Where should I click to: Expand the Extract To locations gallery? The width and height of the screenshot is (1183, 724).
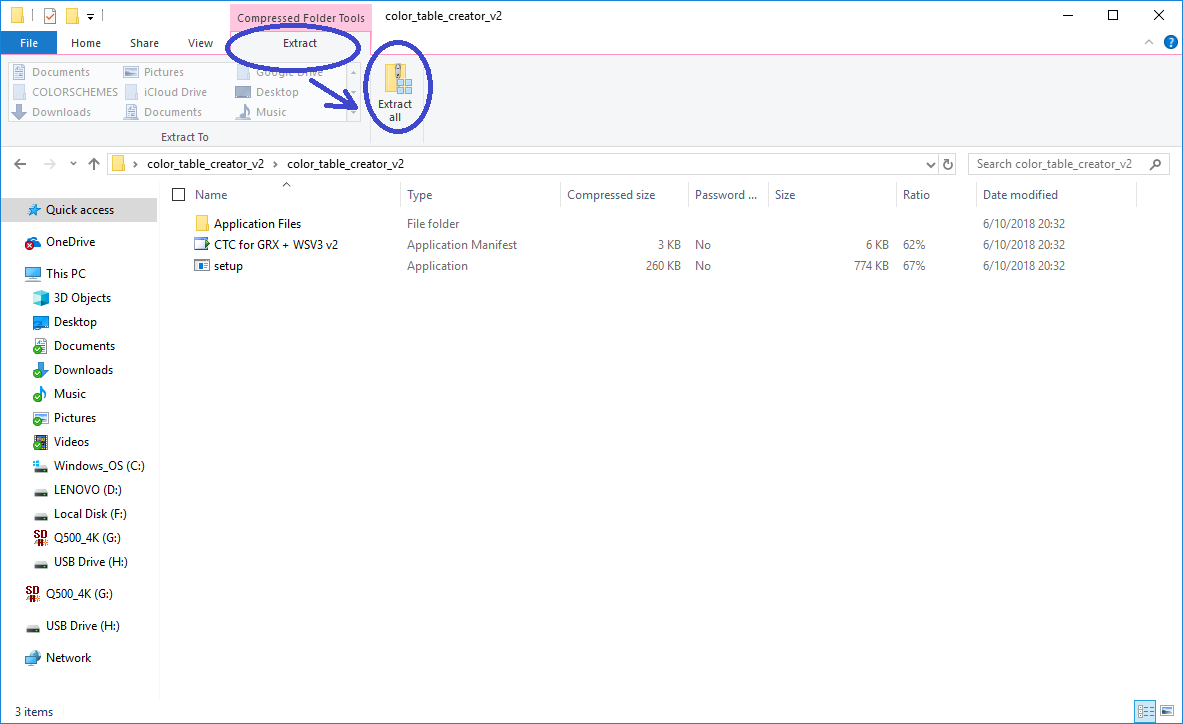coord(354,112)
